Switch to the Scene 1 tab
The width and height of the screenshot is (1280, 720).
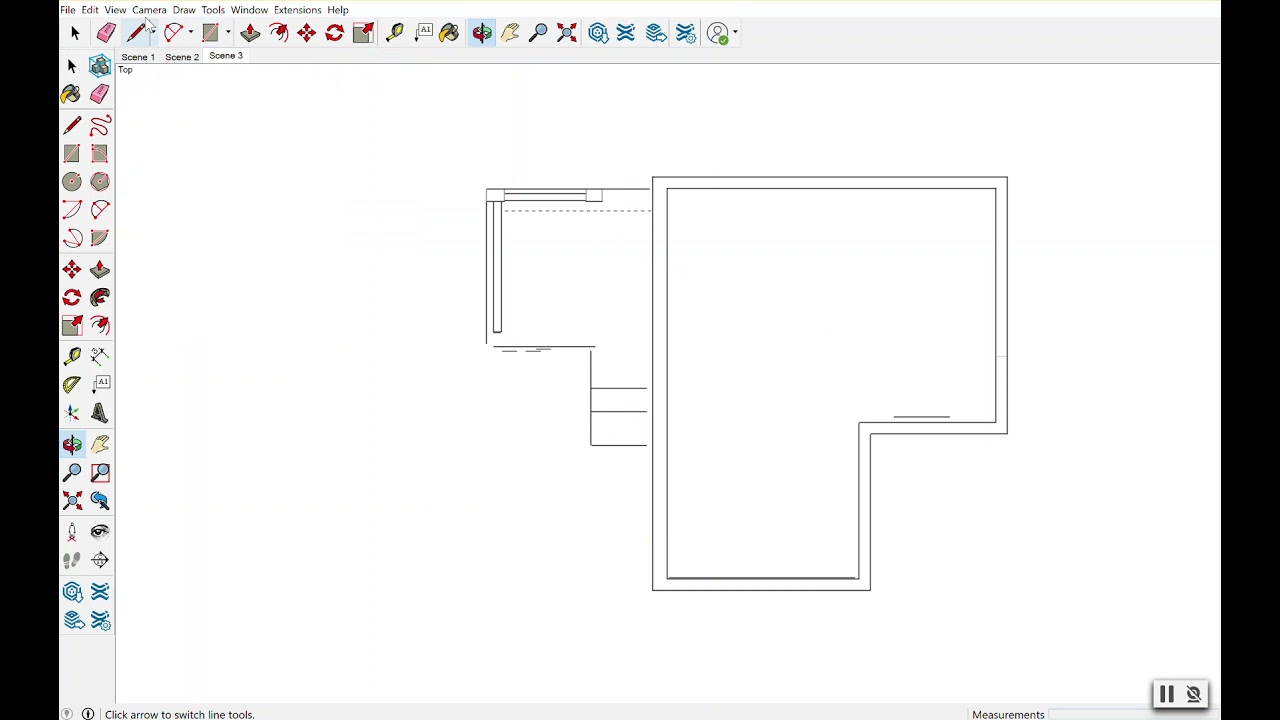[138, 57]
